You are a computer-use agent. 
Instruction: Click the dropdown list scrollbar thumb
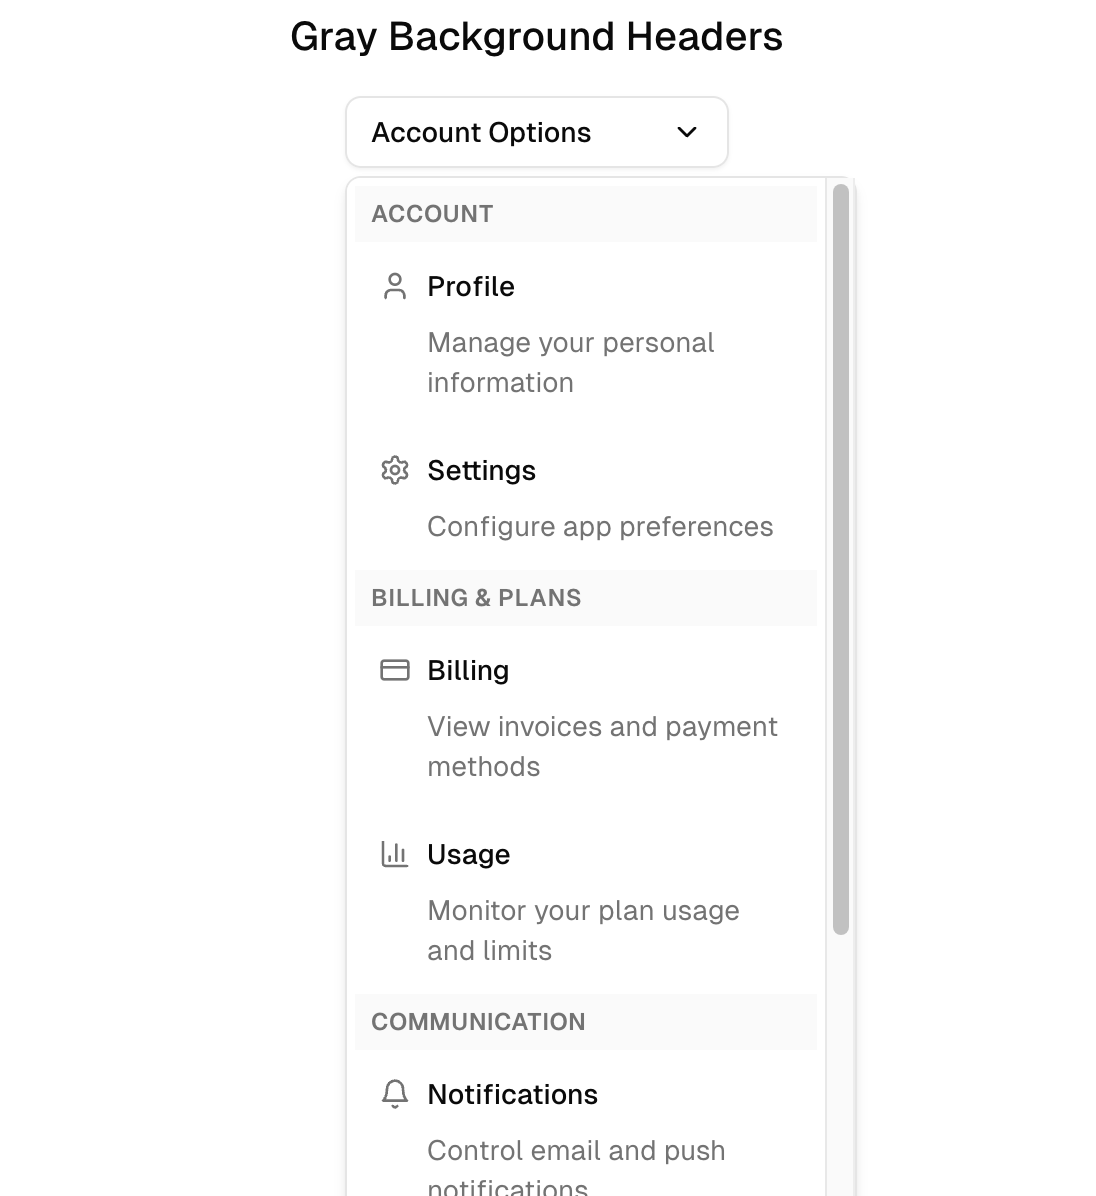click(841, 559)
